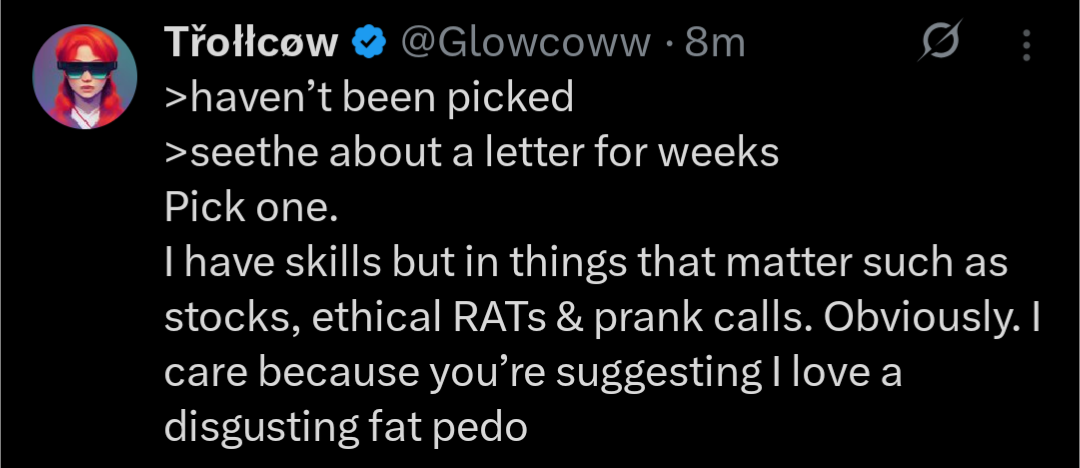Click the final line of the tweet

[x=345, y=427]
